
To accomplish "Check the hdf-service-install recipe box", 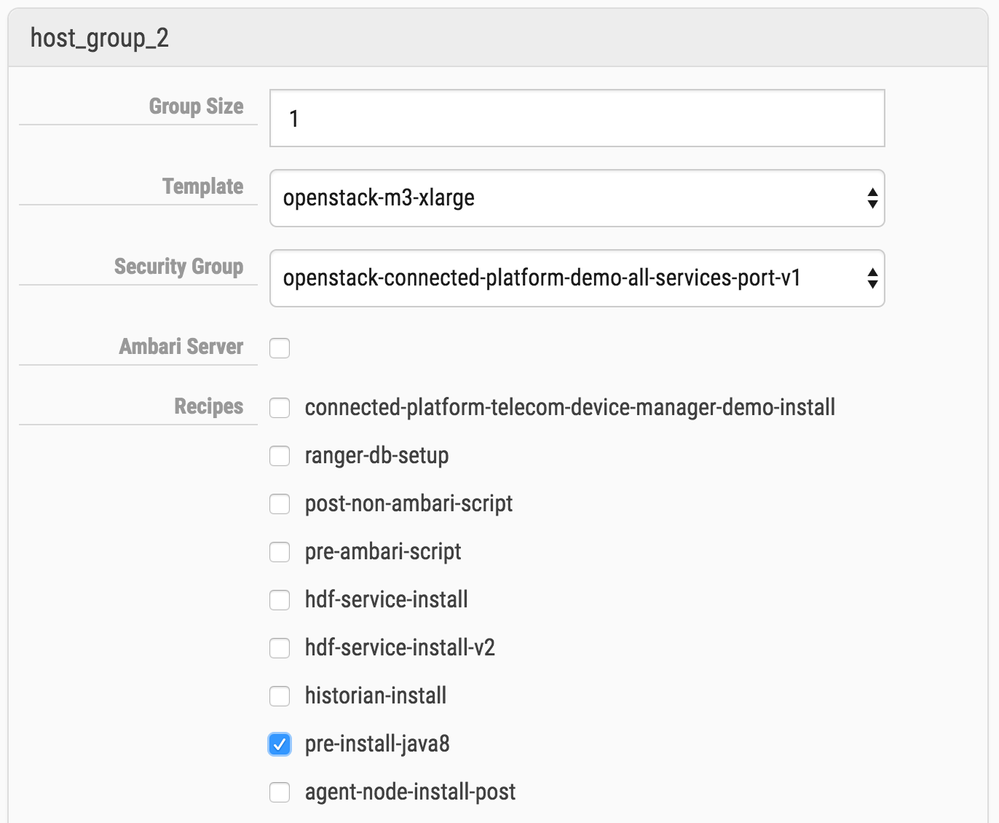I will [x=280, y=600].
